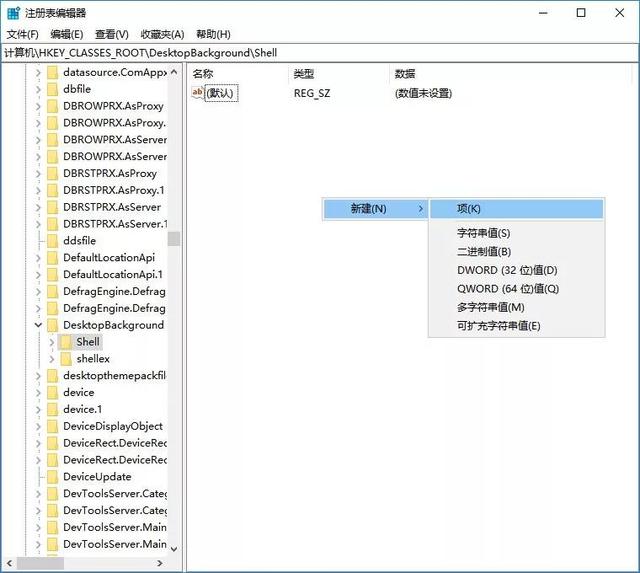Click the dbfile folder icon

pyautogui.click(x=53, y=89)
